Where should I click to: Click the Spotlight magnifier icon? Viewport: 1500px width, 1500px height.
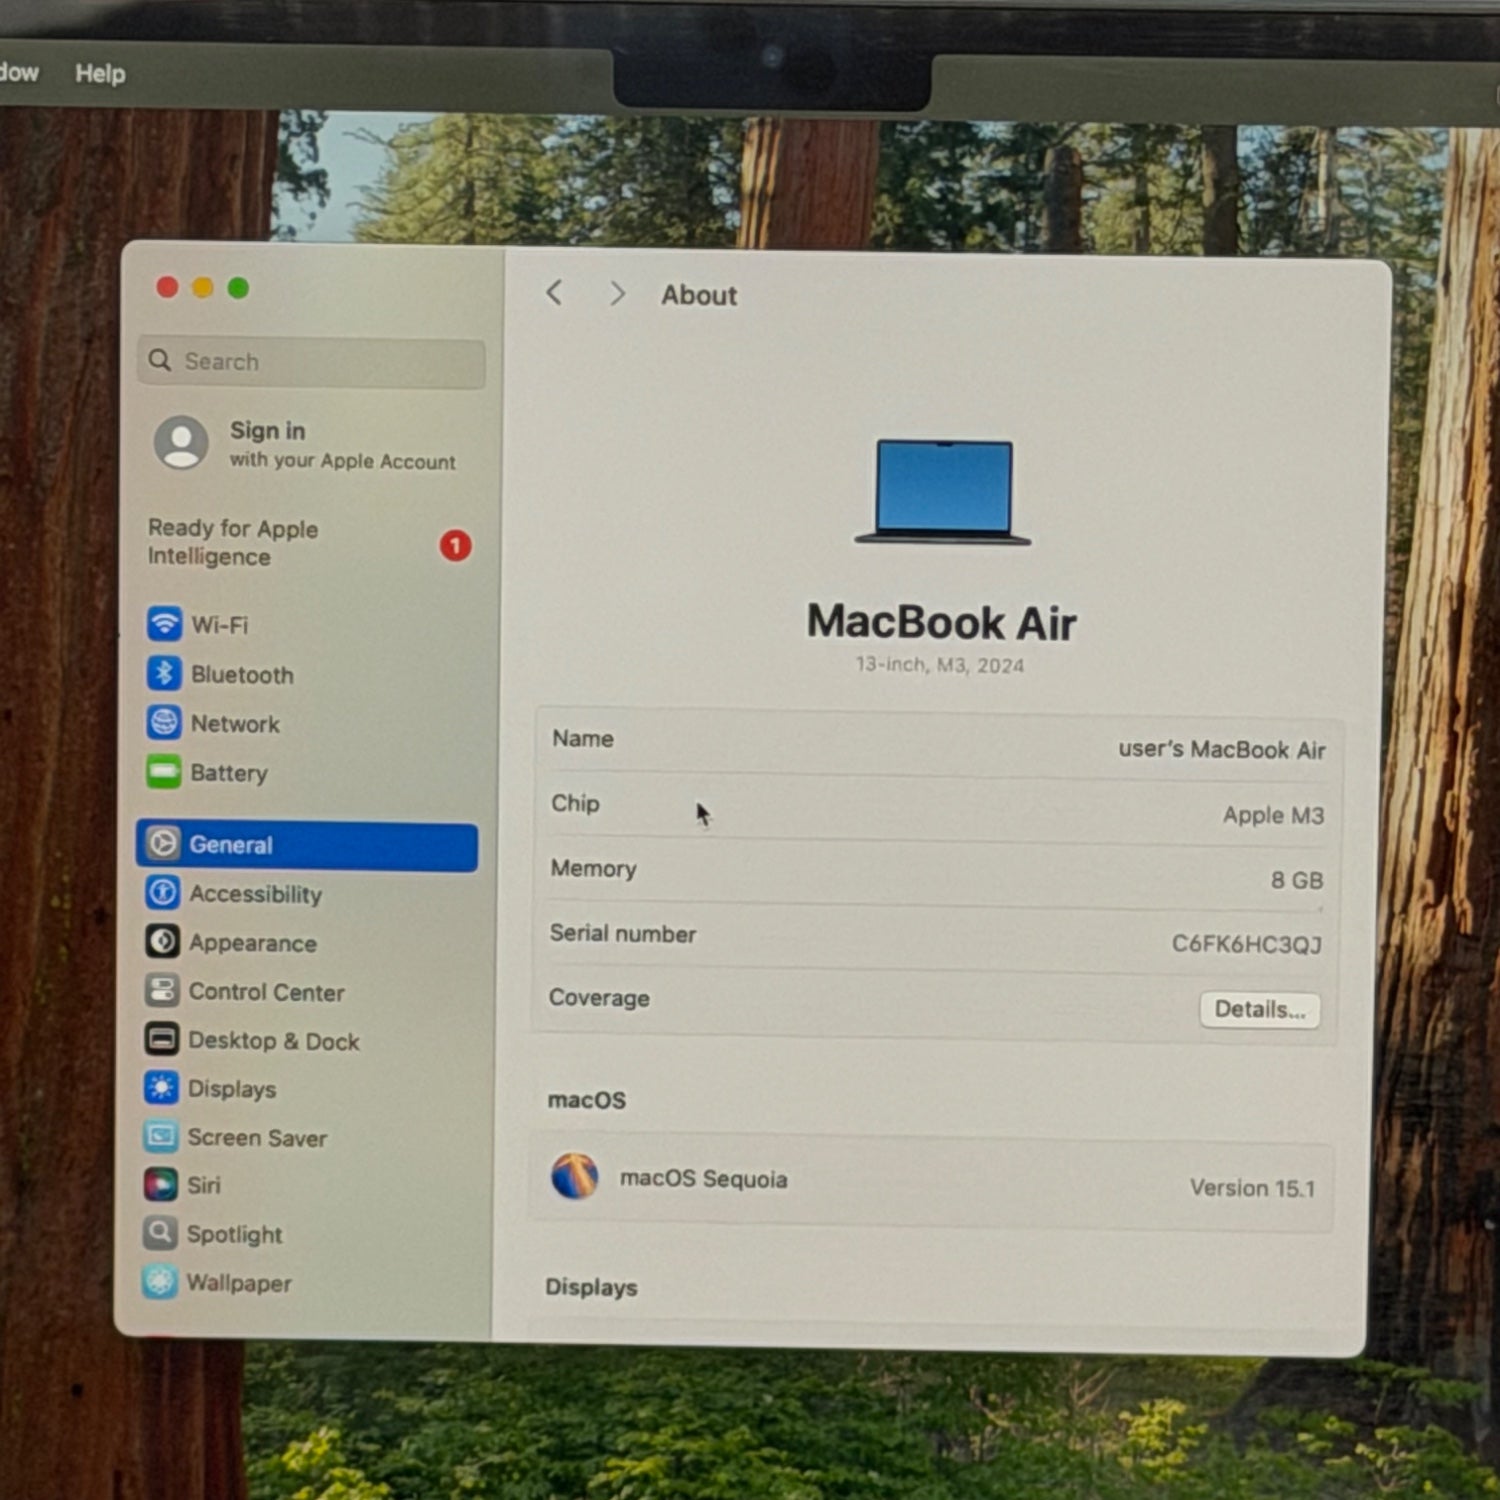click(160, 1233)
